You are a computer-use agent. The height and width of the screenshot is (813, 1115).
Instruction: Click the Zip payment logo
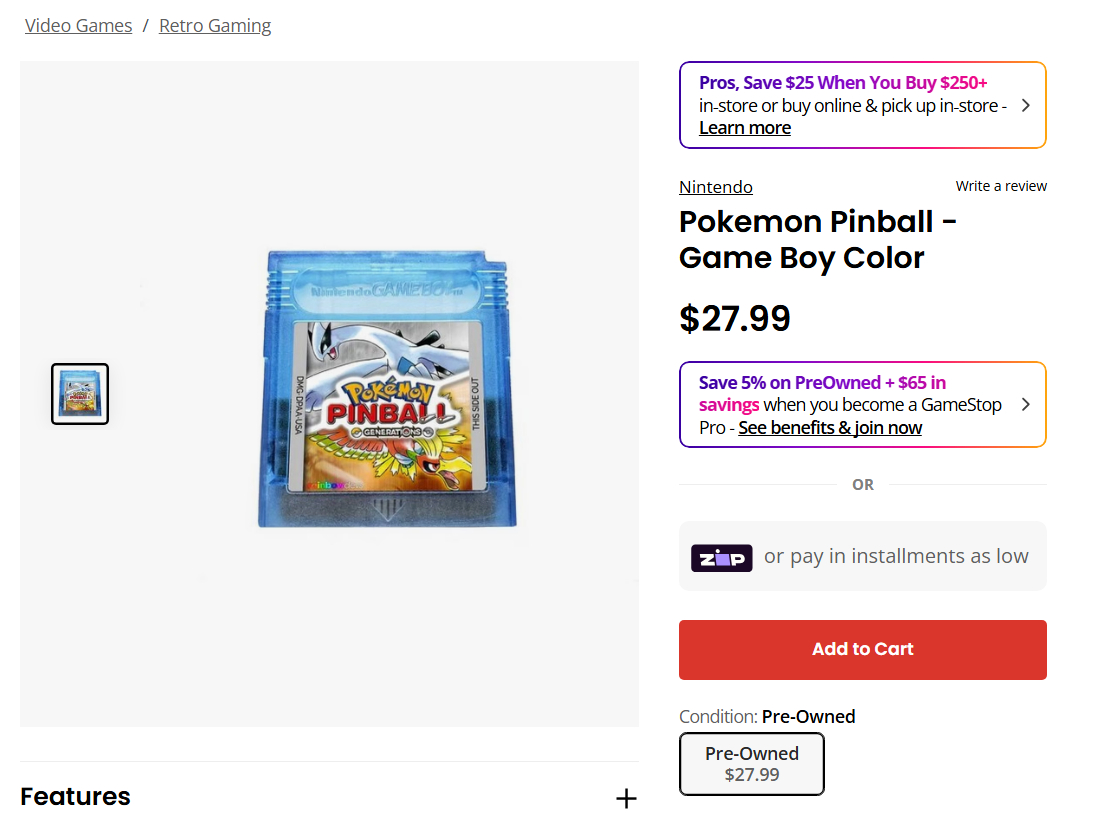721,557
